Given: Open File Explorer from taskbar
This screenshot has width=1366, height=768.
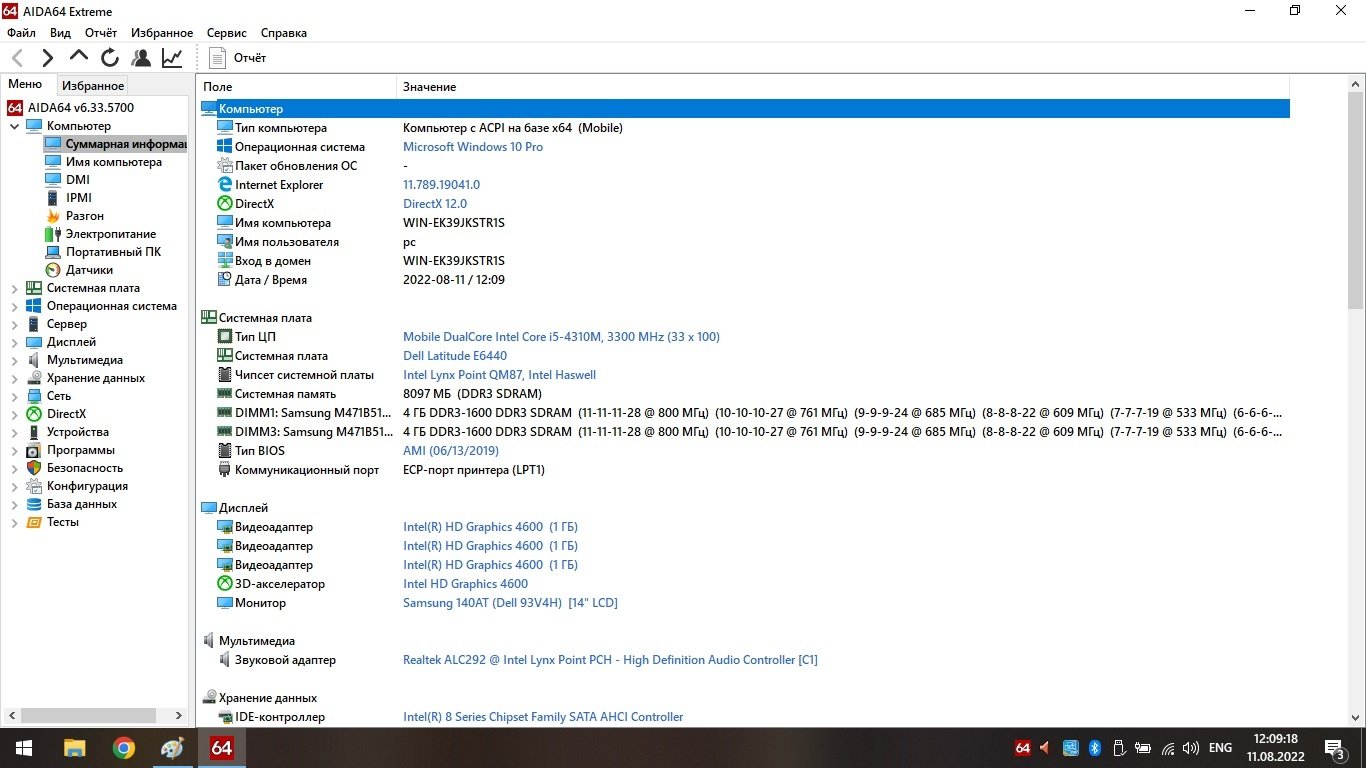Looking at the screenshot, I should pos(75,748).
